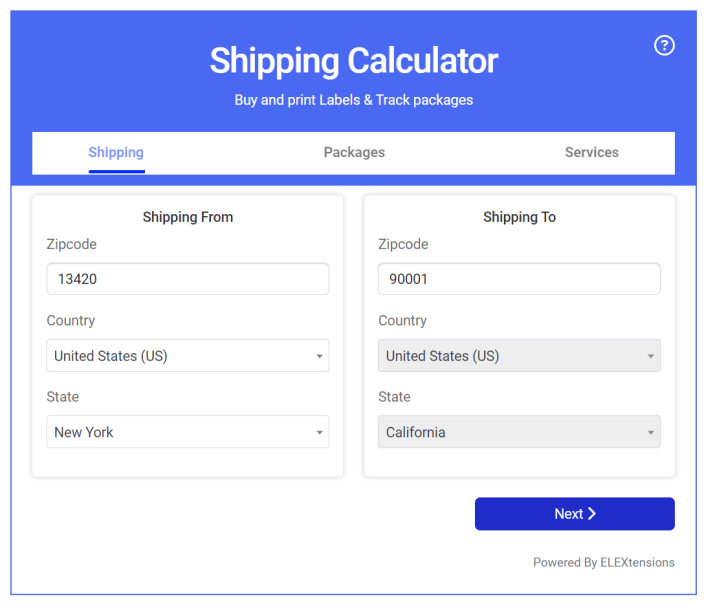Image resolution: width=704 pixels, height=606 pixels.
Task: Click the Zipcode label under Shipping To
Action: tap(403, 244)
